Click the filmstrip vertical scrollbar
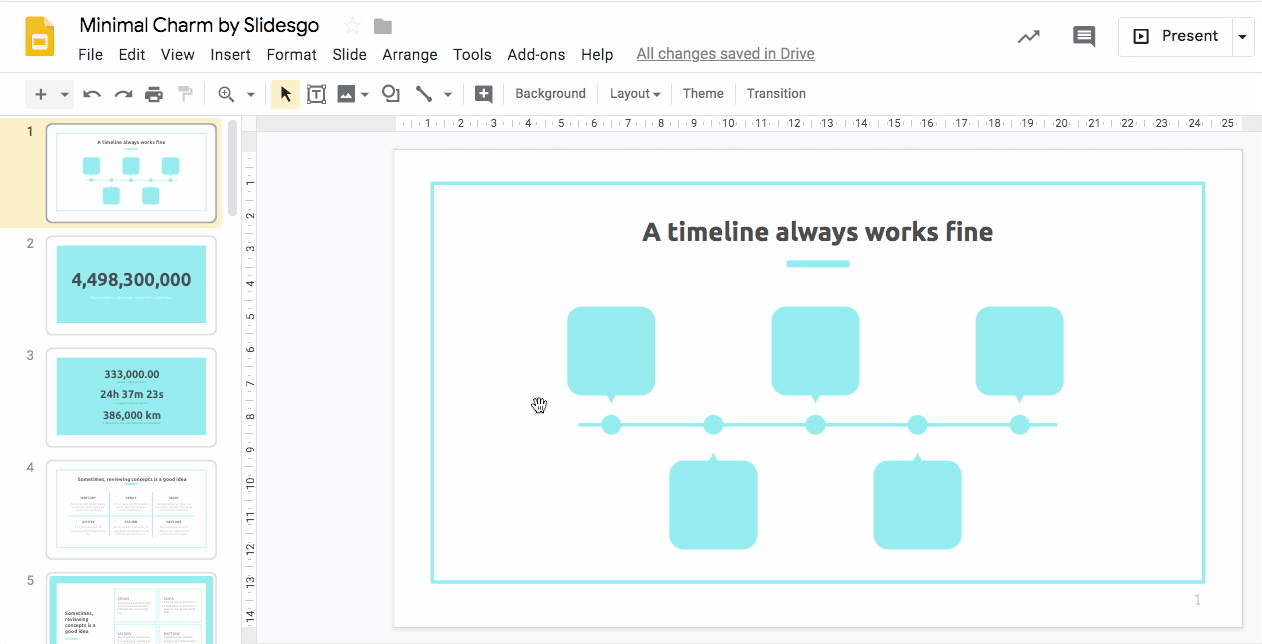Screen dimensions: 1262x644 tap(233, 168)
